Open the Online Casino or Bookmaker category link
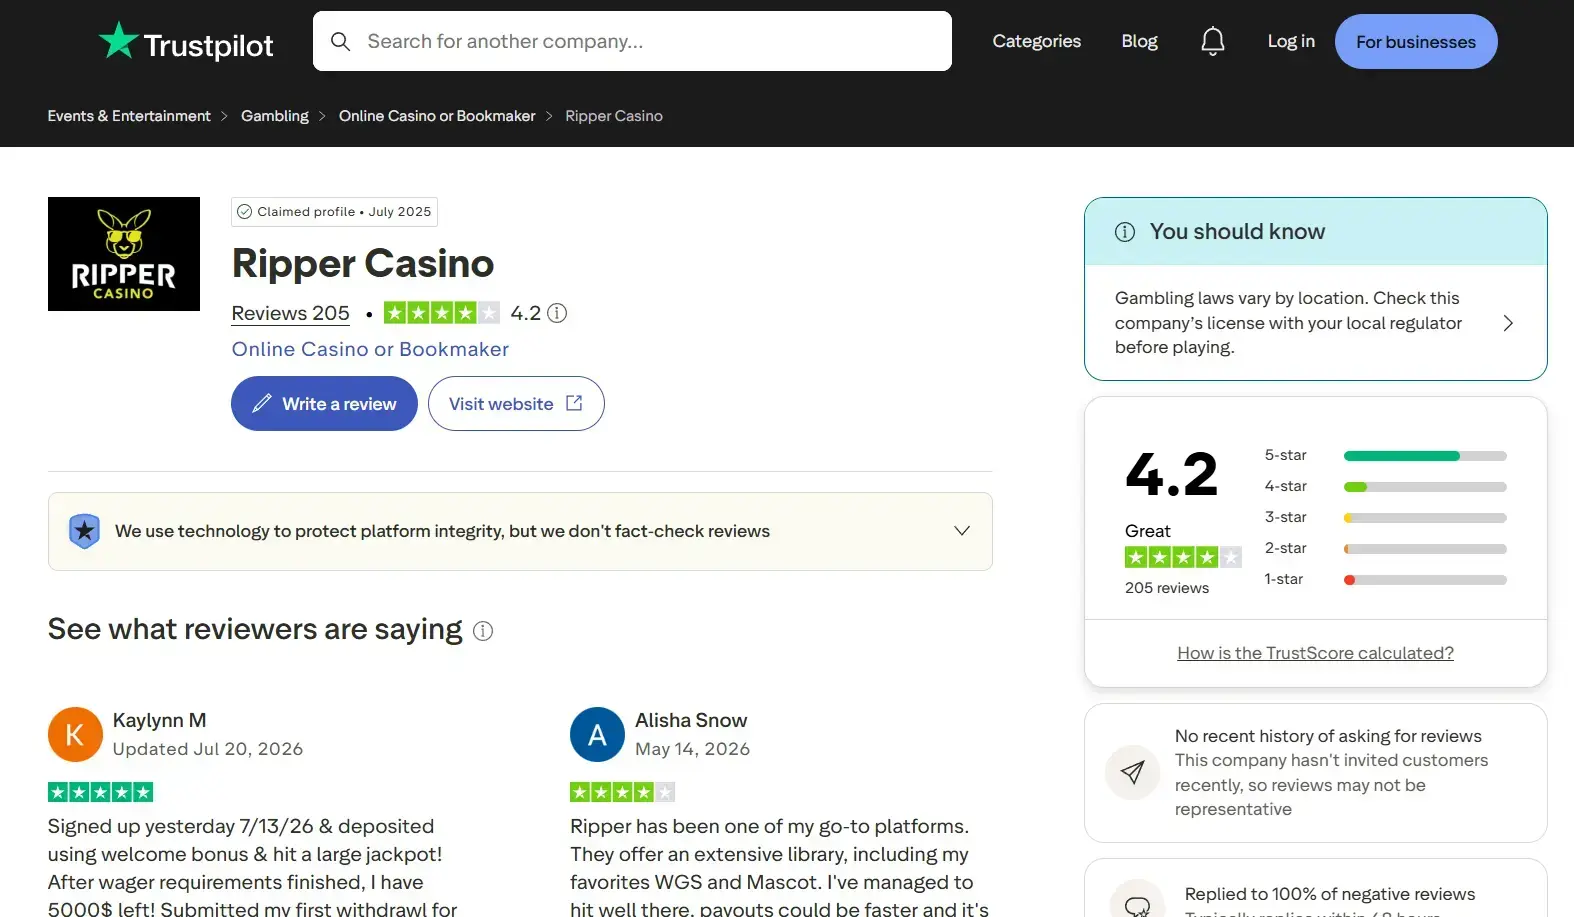The height and width of the screenshot is (917, 1574). 370,349
